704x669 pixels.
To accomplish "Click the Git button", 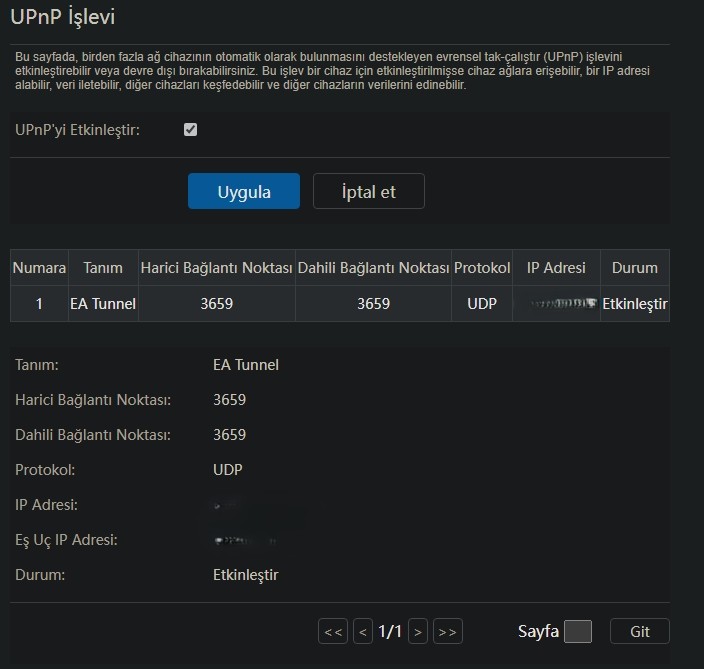I will [640, 631].
